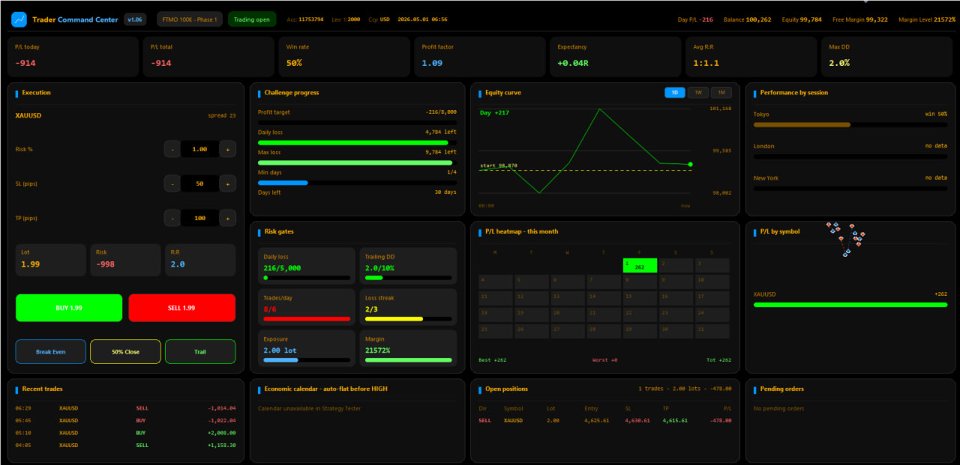Select the 1D equity curve timeframe
Screen dimensions: 960x465
[x=675, y=92]
